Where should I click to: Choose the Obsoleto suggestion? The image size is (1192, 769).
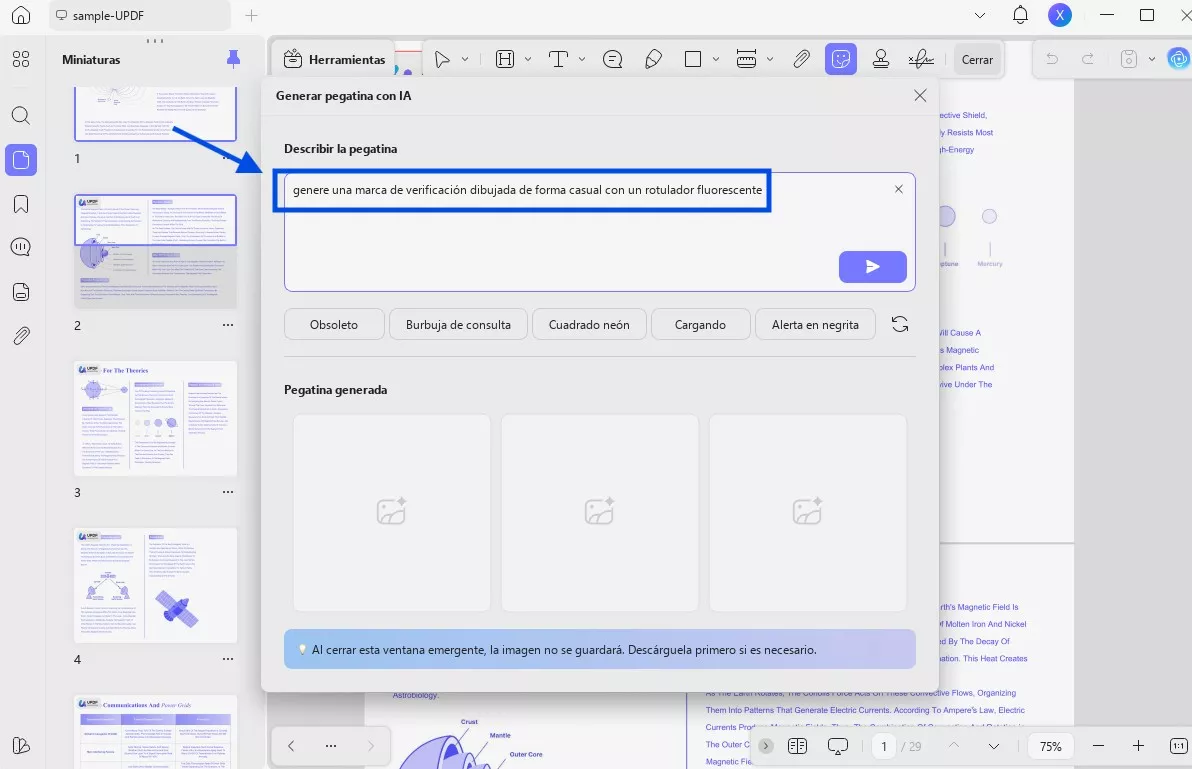(334, 324)
